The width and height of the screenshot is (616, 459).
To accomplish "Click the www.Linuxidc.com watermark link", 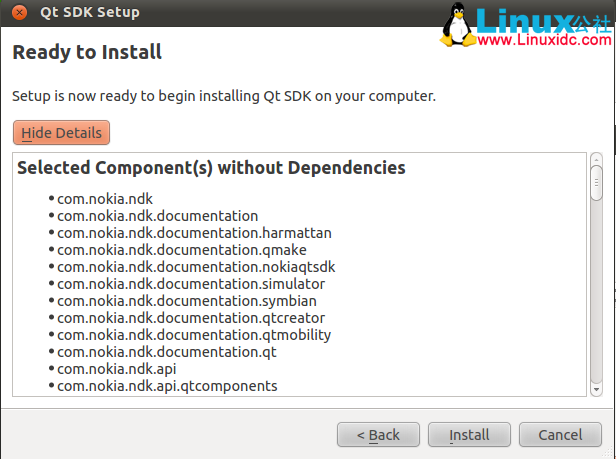I will 544,40.
